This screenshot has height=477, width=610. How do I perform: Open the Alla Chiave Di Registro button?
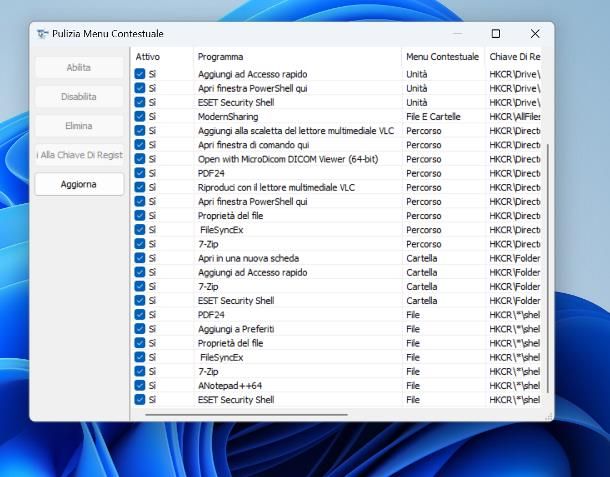(79, 155)
